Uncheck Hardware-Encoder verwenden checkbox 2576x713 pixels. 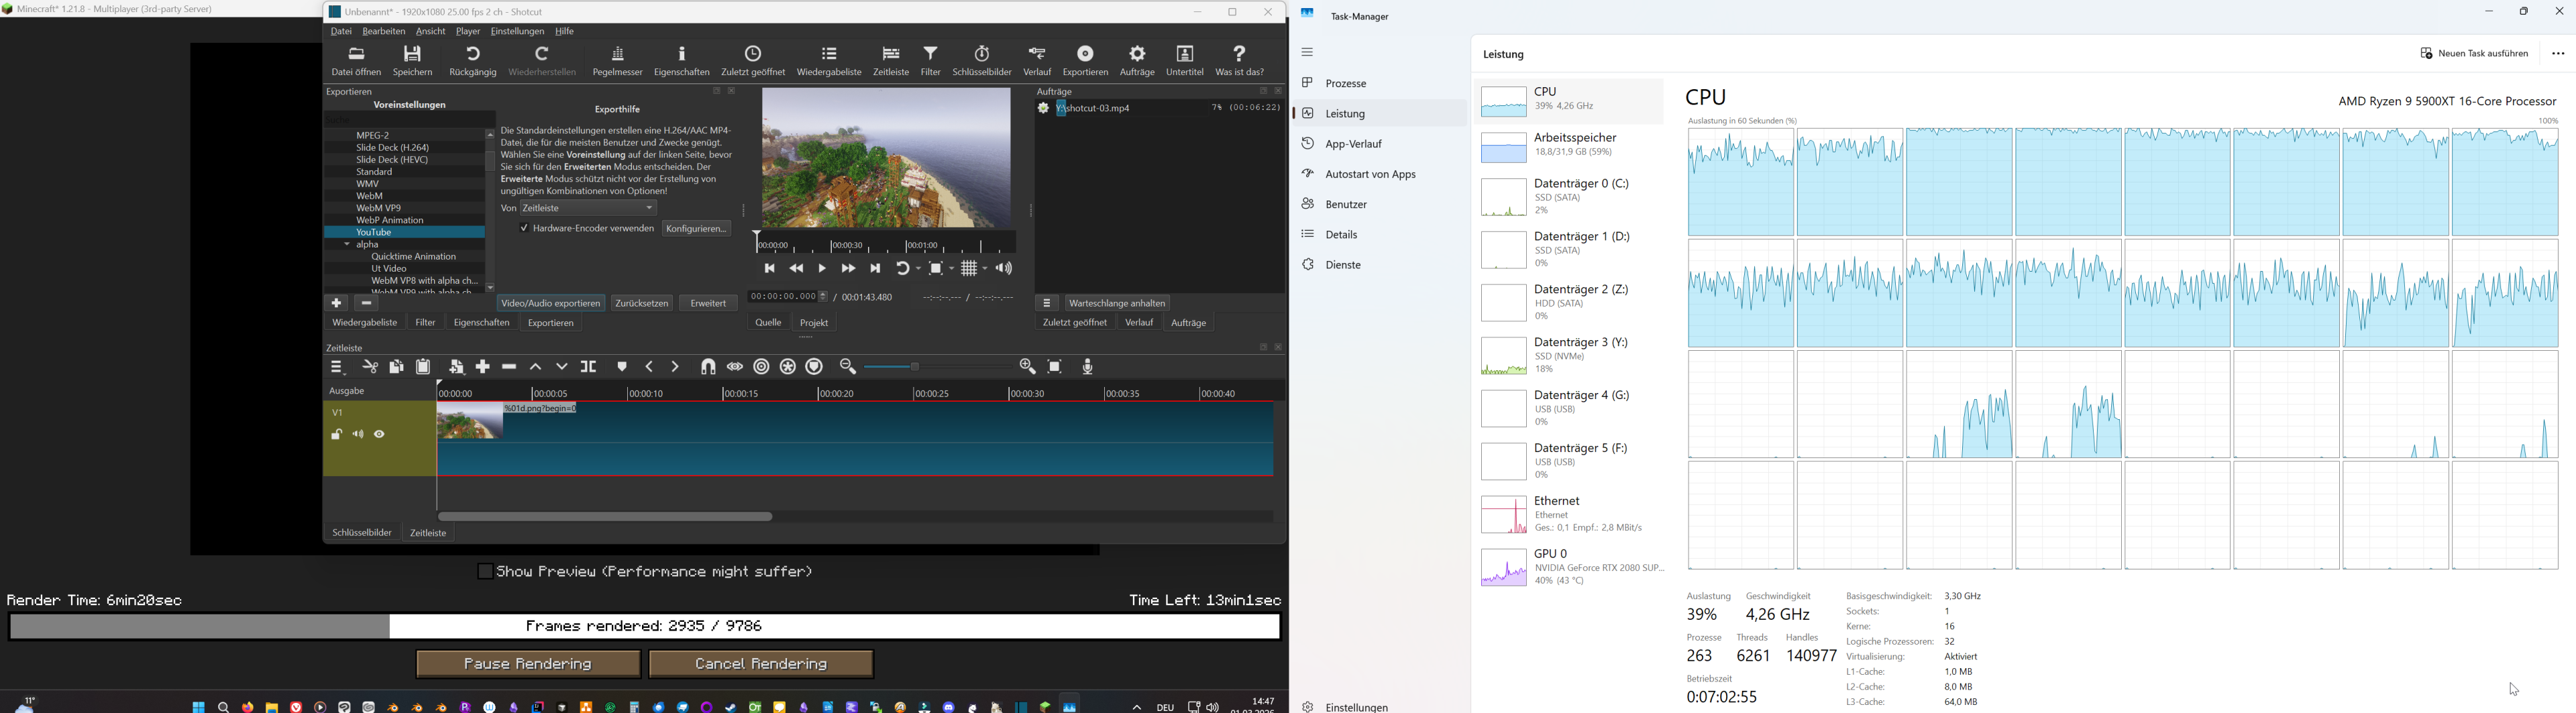pyautogui.click(x=524, y=229)
